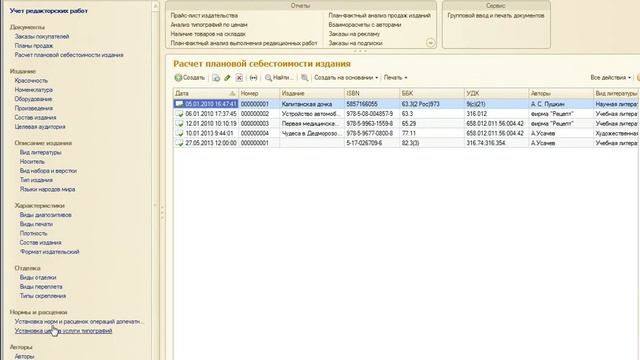Click the green pencil edit icon

tap(227, 78)
